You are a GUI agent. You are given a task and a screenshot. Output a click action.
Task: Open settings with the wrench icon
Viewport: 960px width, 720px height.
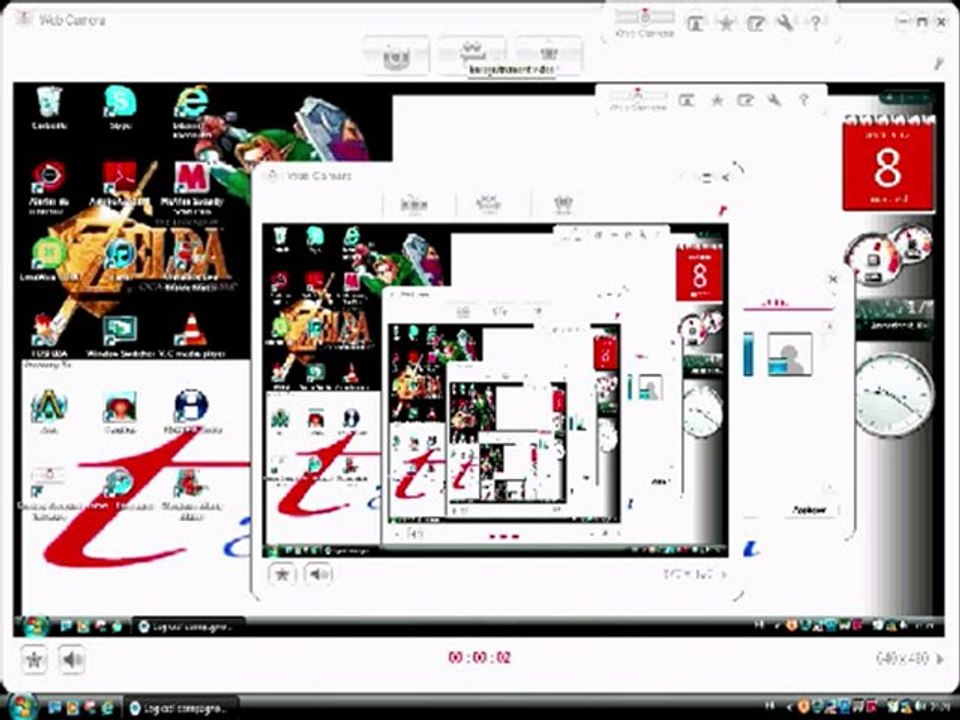(786, 23)
